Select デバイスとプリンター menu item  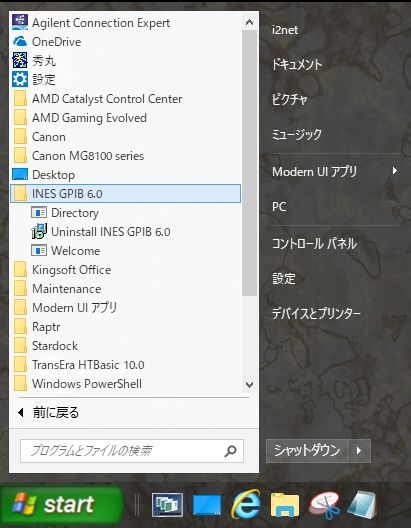[x=316, y=313]
